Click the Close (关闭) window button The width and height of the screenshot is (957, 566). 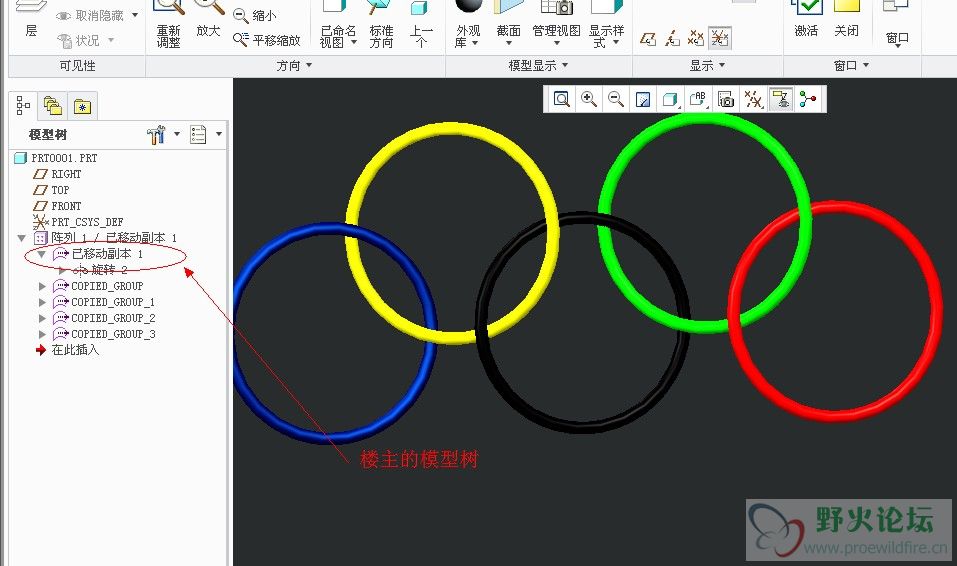pyautogui.click(x=847, y=20)
